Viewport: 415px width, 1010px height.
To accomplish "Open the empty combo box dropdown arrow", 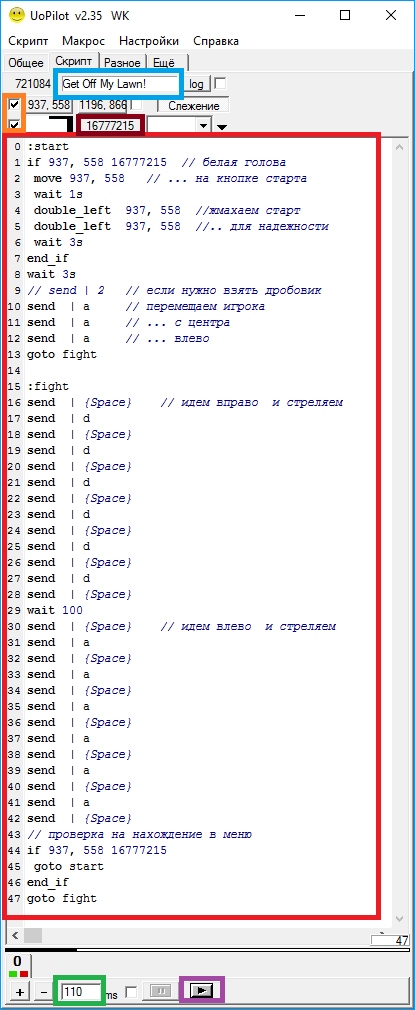I will coord(204,125).
